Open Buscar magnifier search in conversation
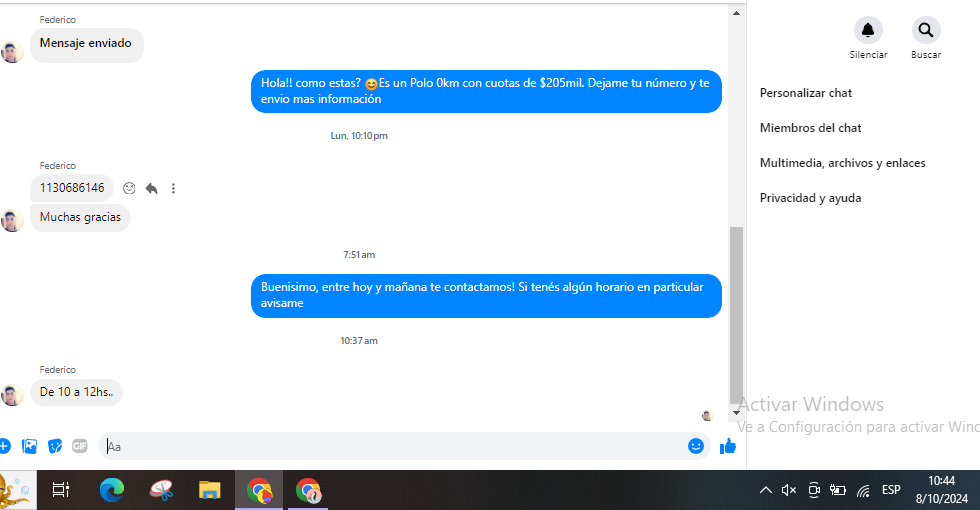The height and width of the screenshot is (510, 980). pyautogui.click(x=926, y=30)
